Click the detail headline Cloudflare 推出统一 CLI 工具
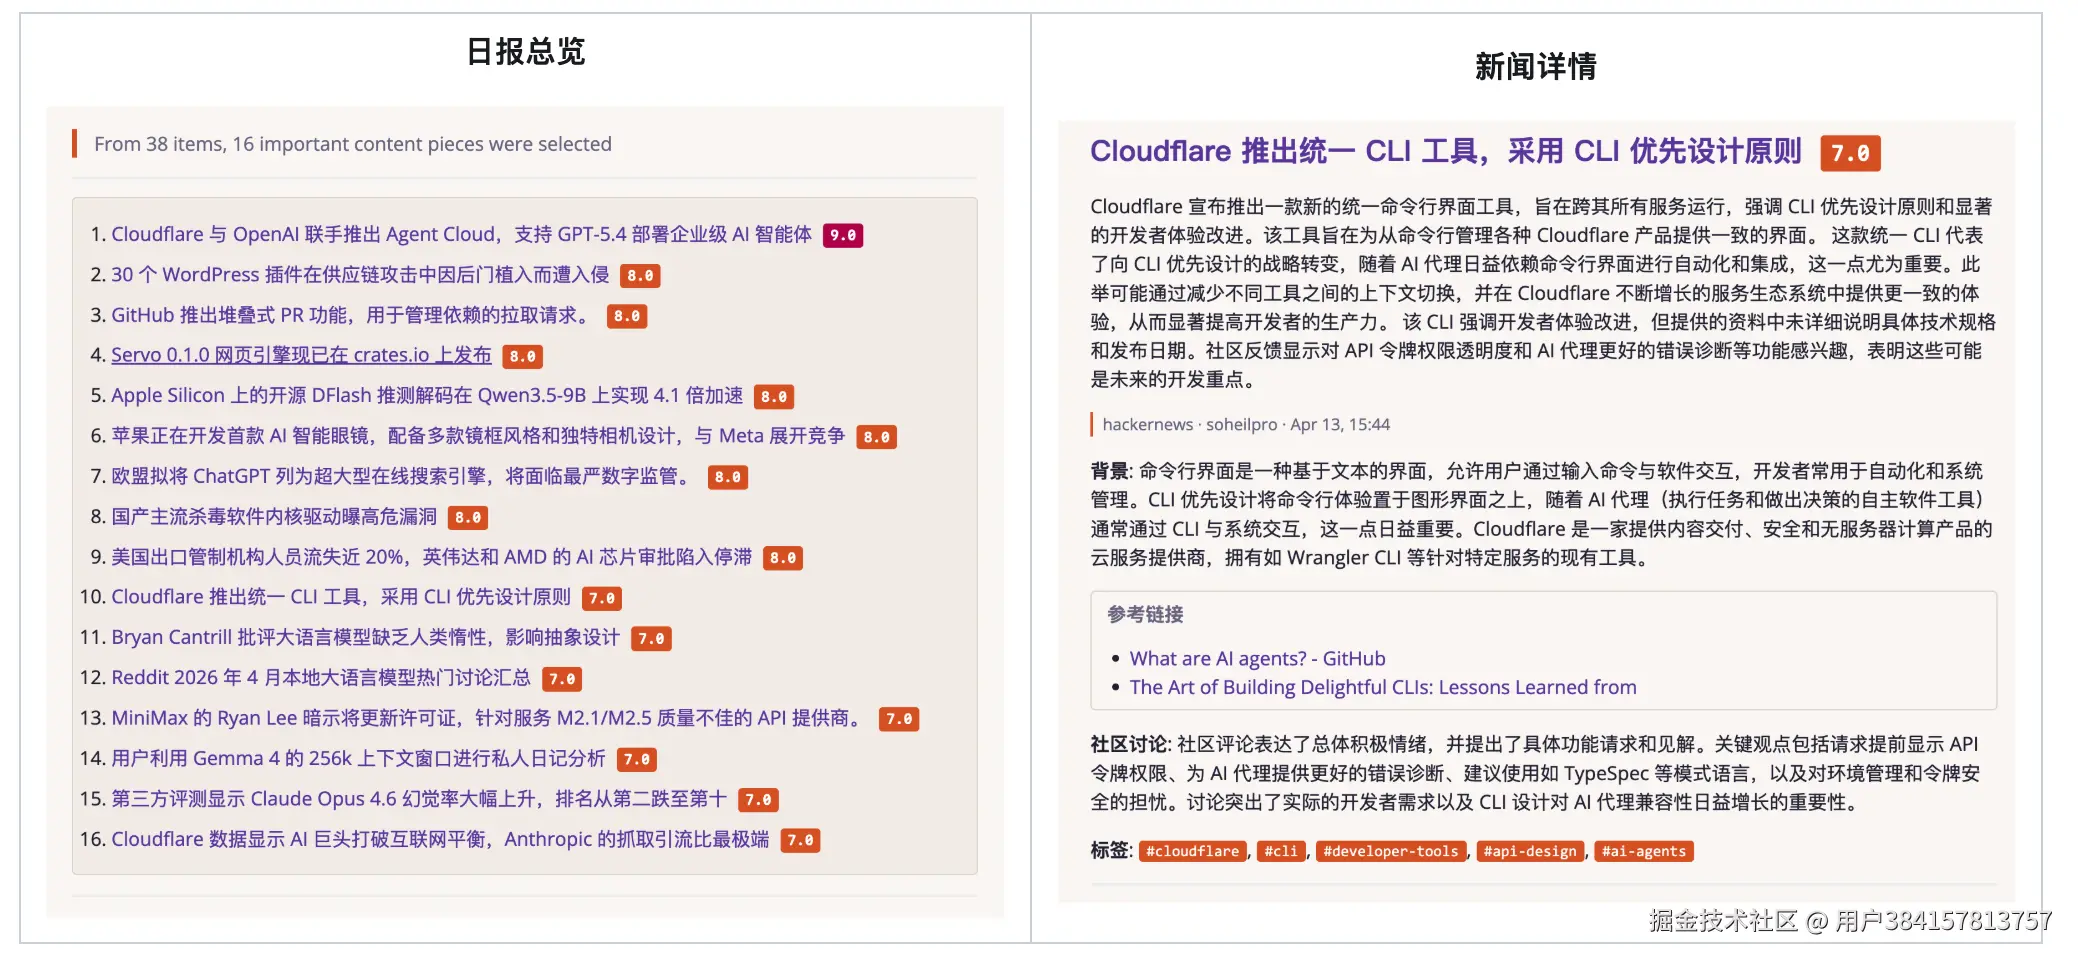This screenshot has height=960, width=2078. click(1445, 151)
